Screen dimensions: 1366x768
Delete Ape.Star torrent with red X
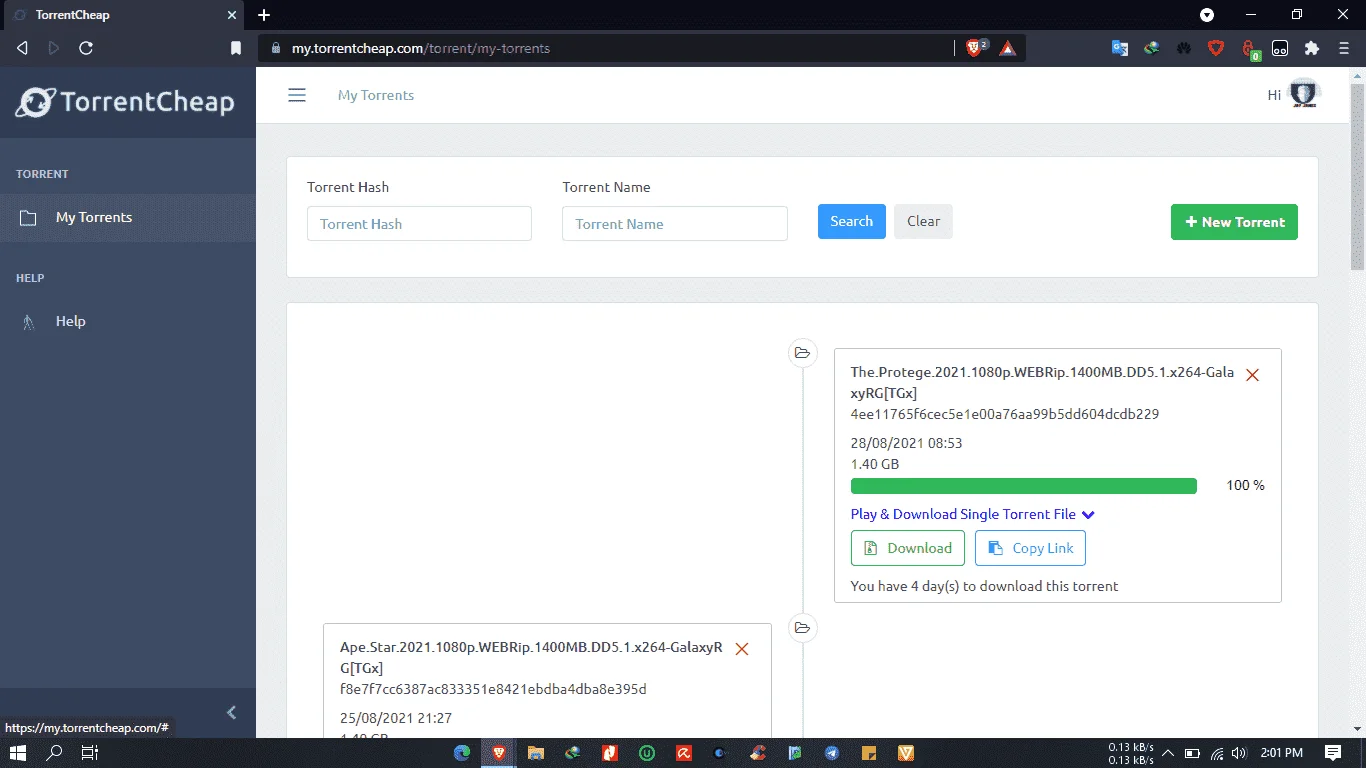coord(742,649)
